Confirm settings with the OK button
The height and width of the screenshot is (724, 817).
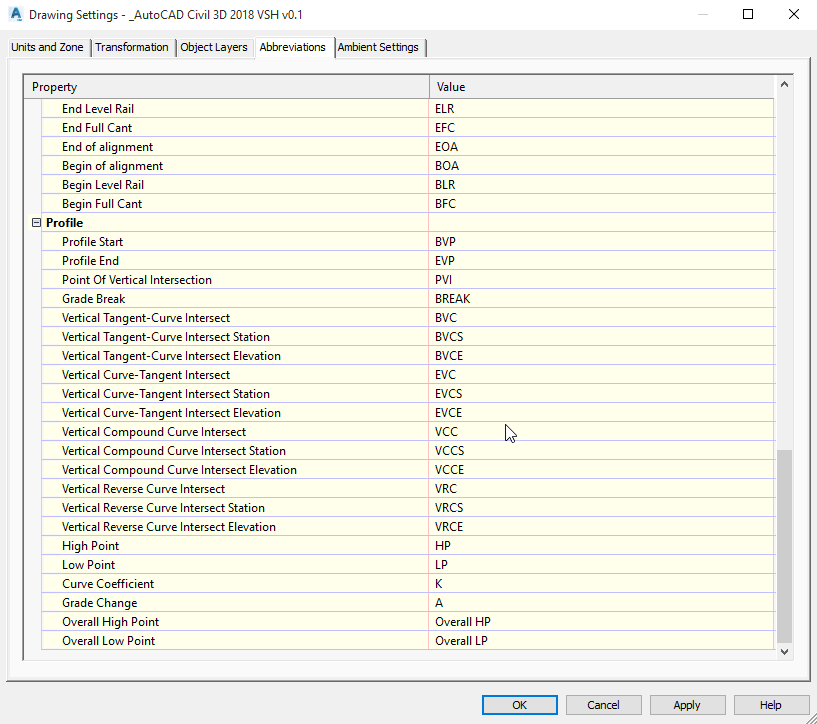point(519,704)
